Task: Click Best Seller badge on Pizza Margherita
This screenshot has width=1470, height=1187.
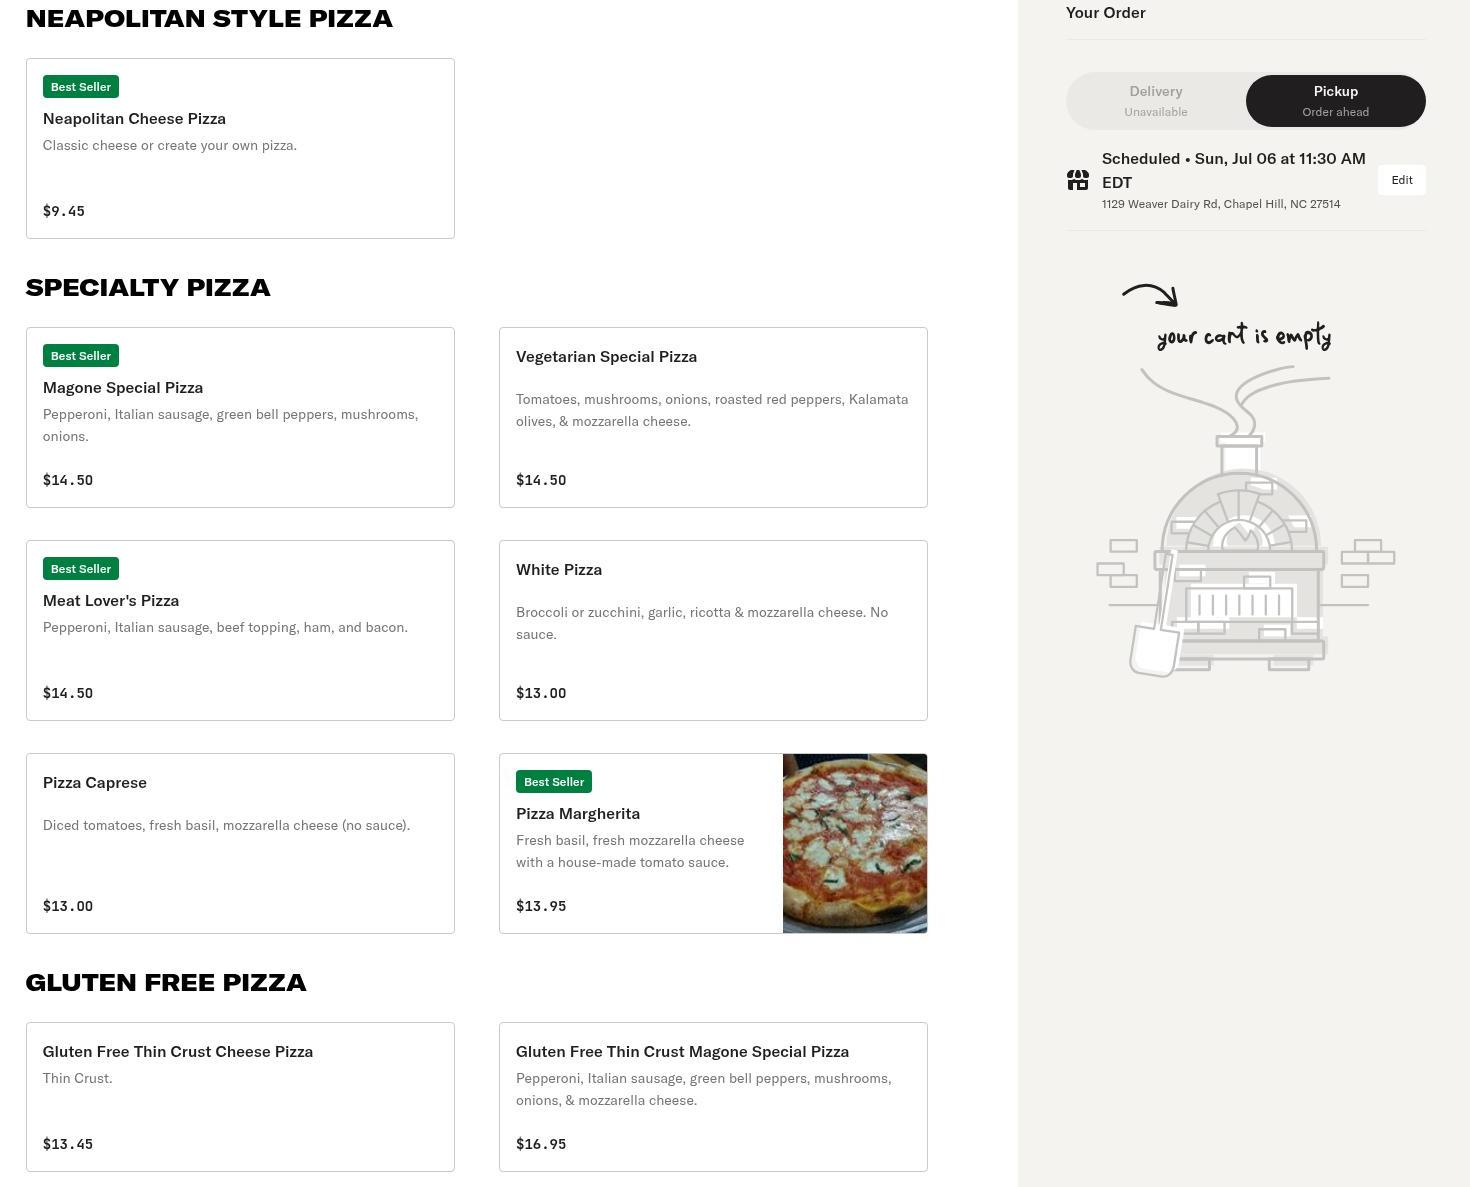Action: click(554, 782)
